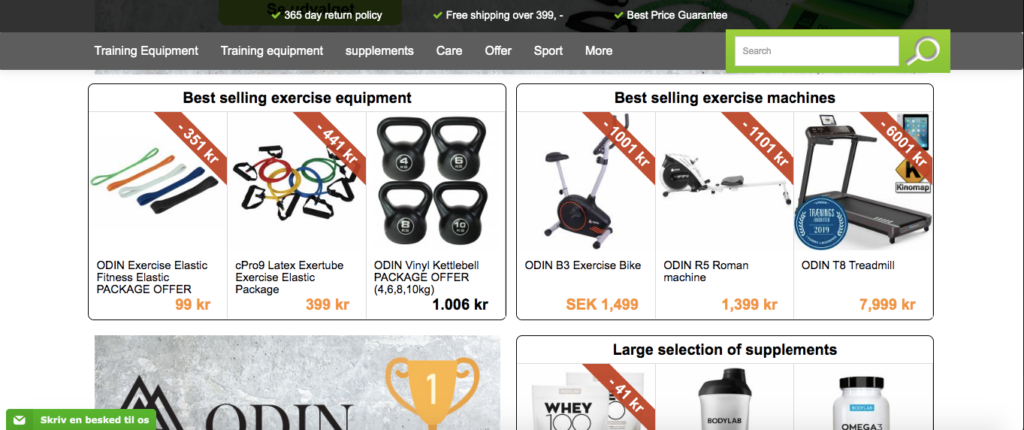The height and width of the screenshot is (430, 1024).
Task: Expand the More navigation menu
Action: 599,51
